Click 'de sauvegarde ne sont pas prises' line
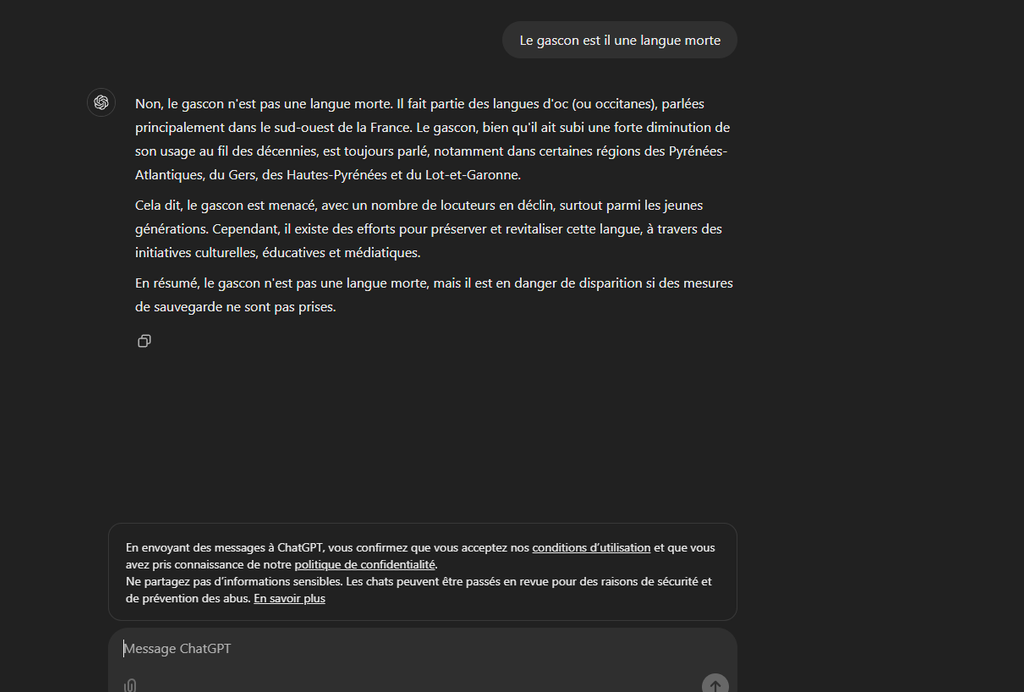The width and height of the screenshot is (1024, 692). coord(235,307)
